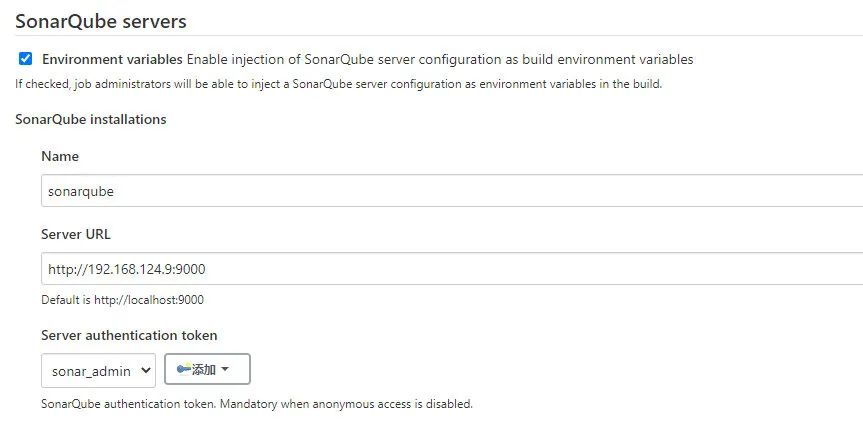This screenshot has height=432, width=863.
Task: Click the chevron arrow of the sonar_admin selector
Action: tap(146, 370)
